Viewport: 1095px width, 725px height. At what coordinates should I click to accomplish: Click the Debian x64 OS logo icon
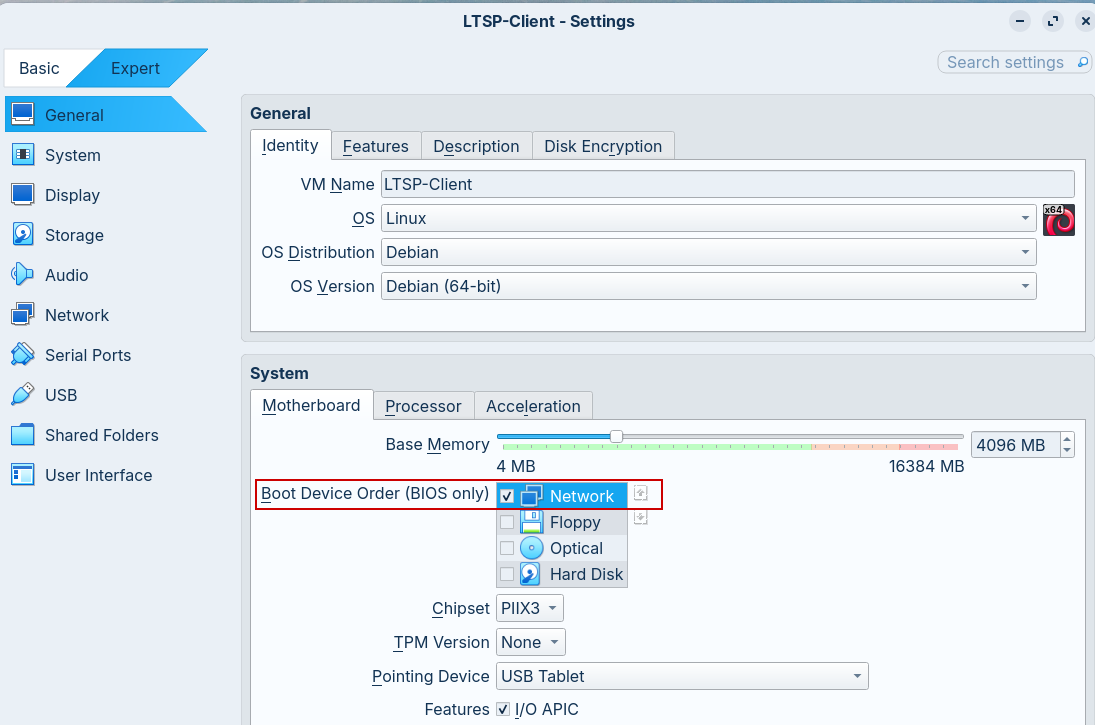(x=1059, y=220)
